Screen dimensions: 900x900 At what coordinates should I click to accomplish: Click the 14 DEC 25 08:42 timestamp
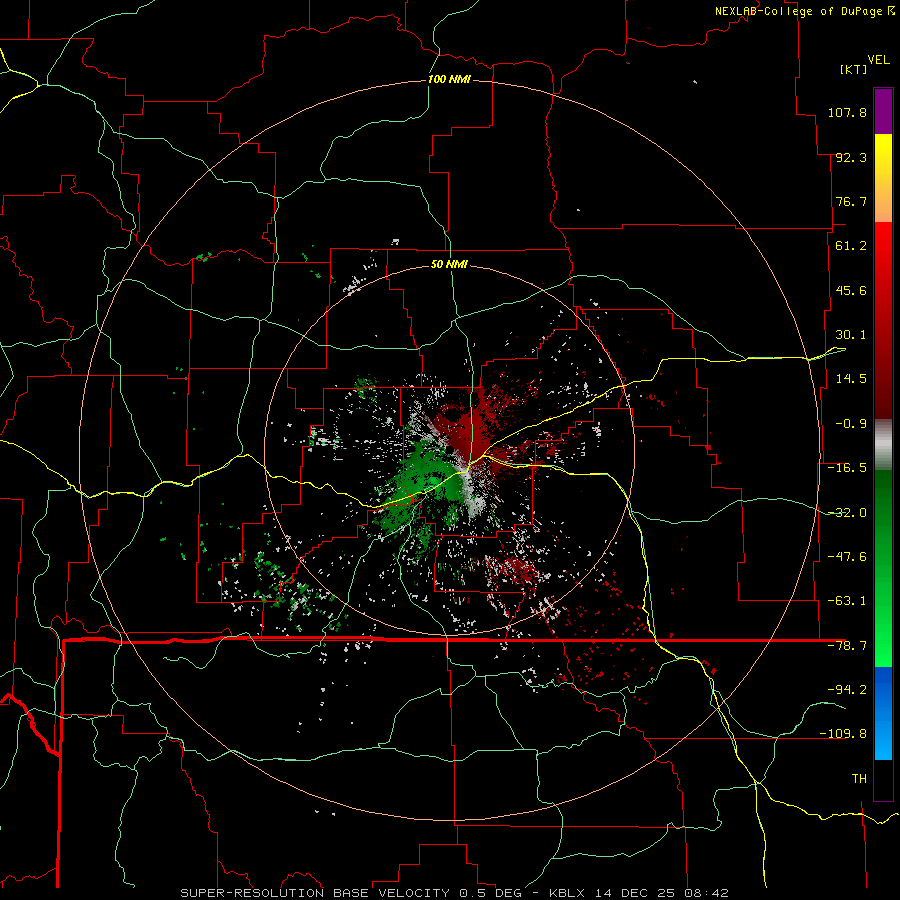[x=662, y=893]
